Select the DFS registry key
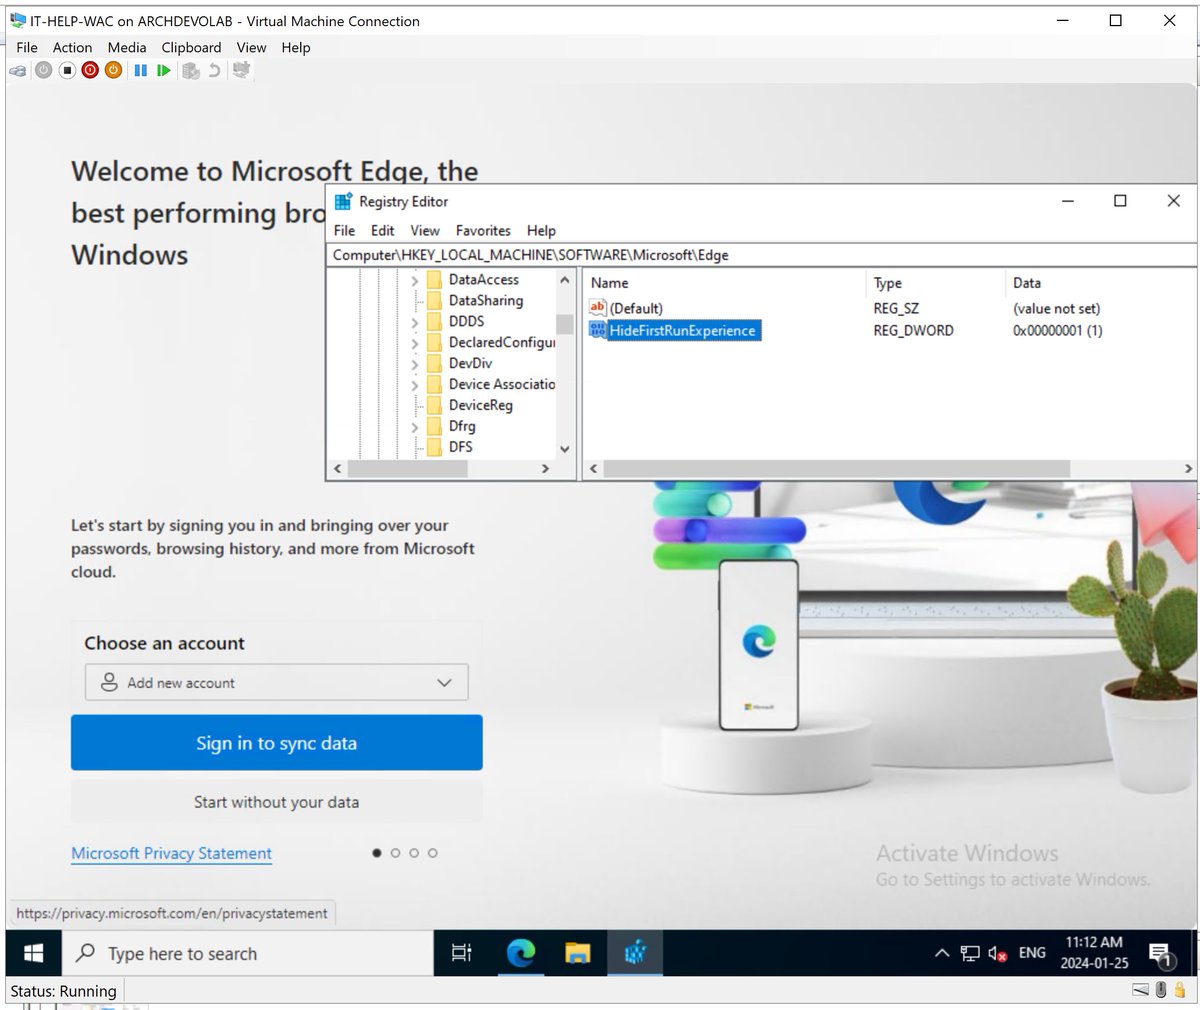The width and height of the screenshot is (1200, 1010). click(x=461, y=447)
